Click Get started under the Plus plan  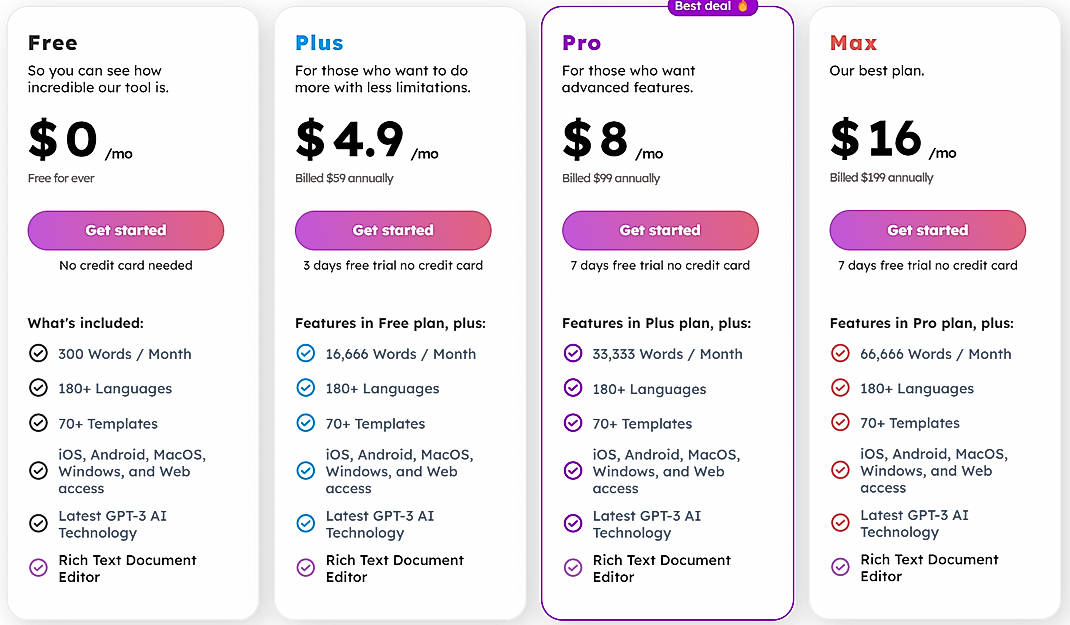392,230
